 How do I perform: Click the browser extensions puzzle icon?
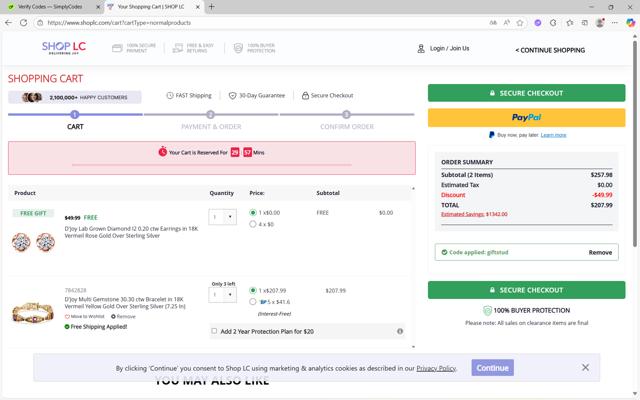pos(553,23)
